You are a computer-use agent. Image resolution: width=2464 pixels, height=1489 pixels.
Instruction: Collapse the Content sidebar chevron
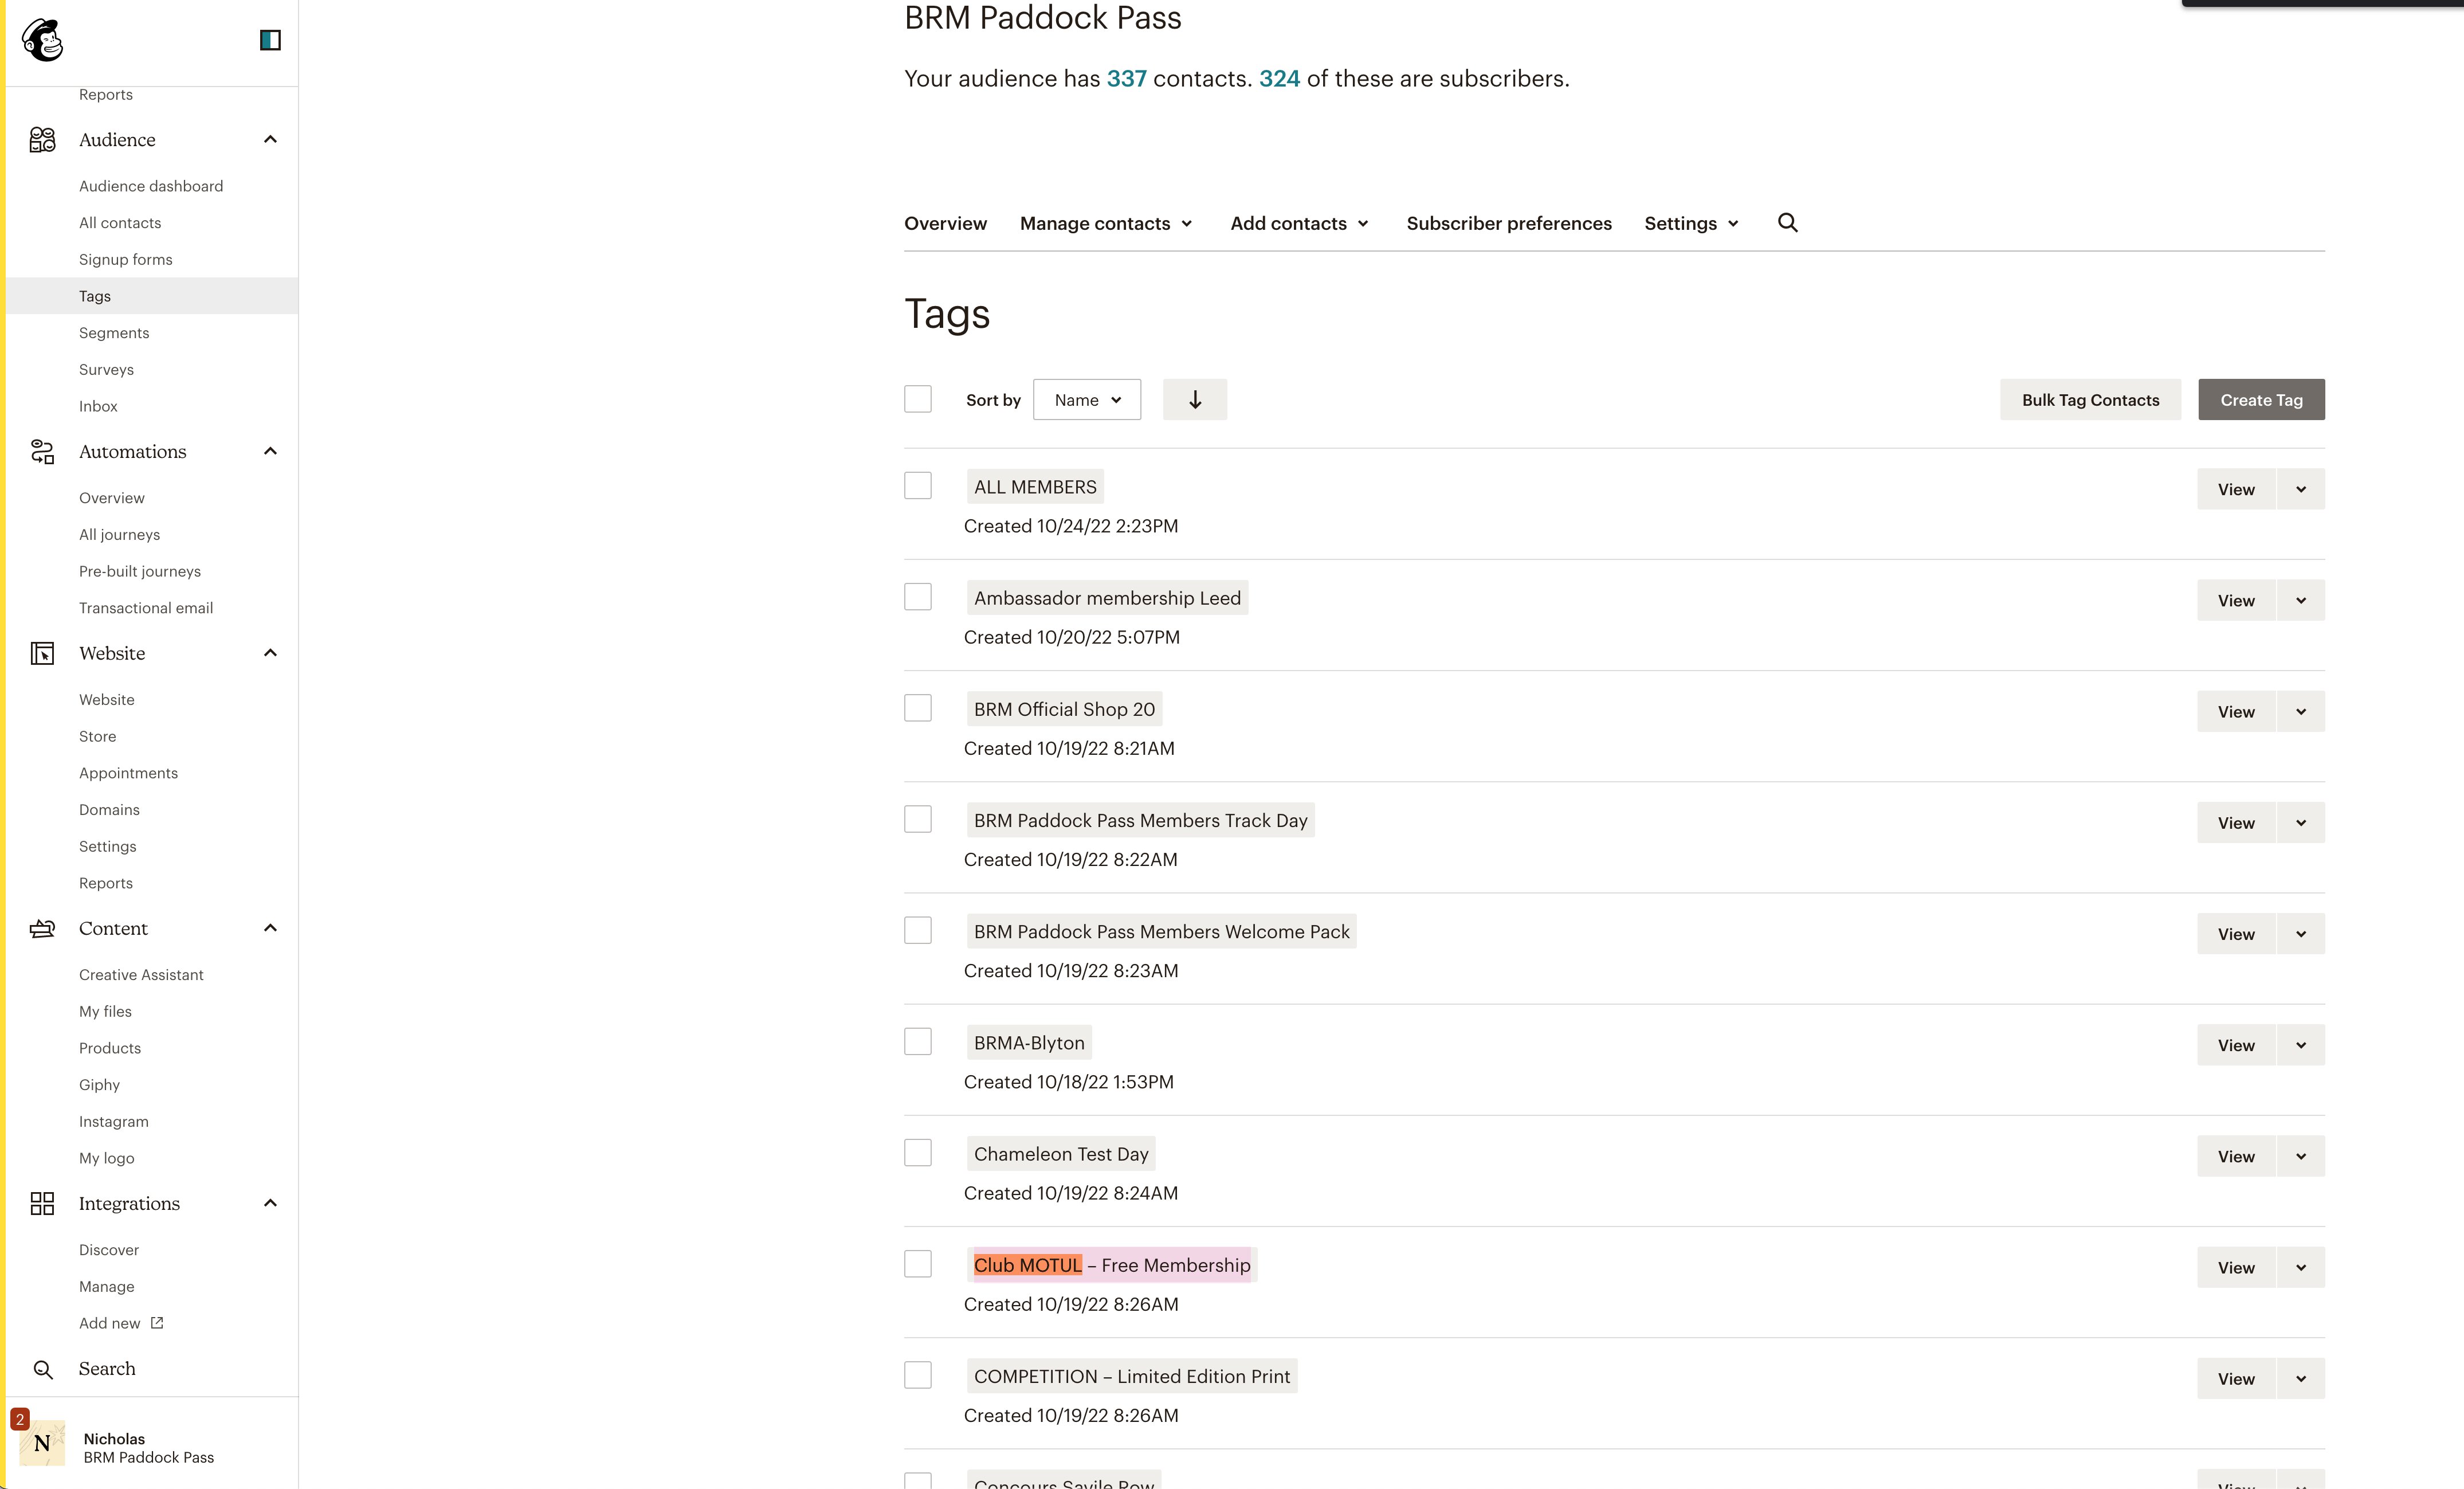coord(270,928)
